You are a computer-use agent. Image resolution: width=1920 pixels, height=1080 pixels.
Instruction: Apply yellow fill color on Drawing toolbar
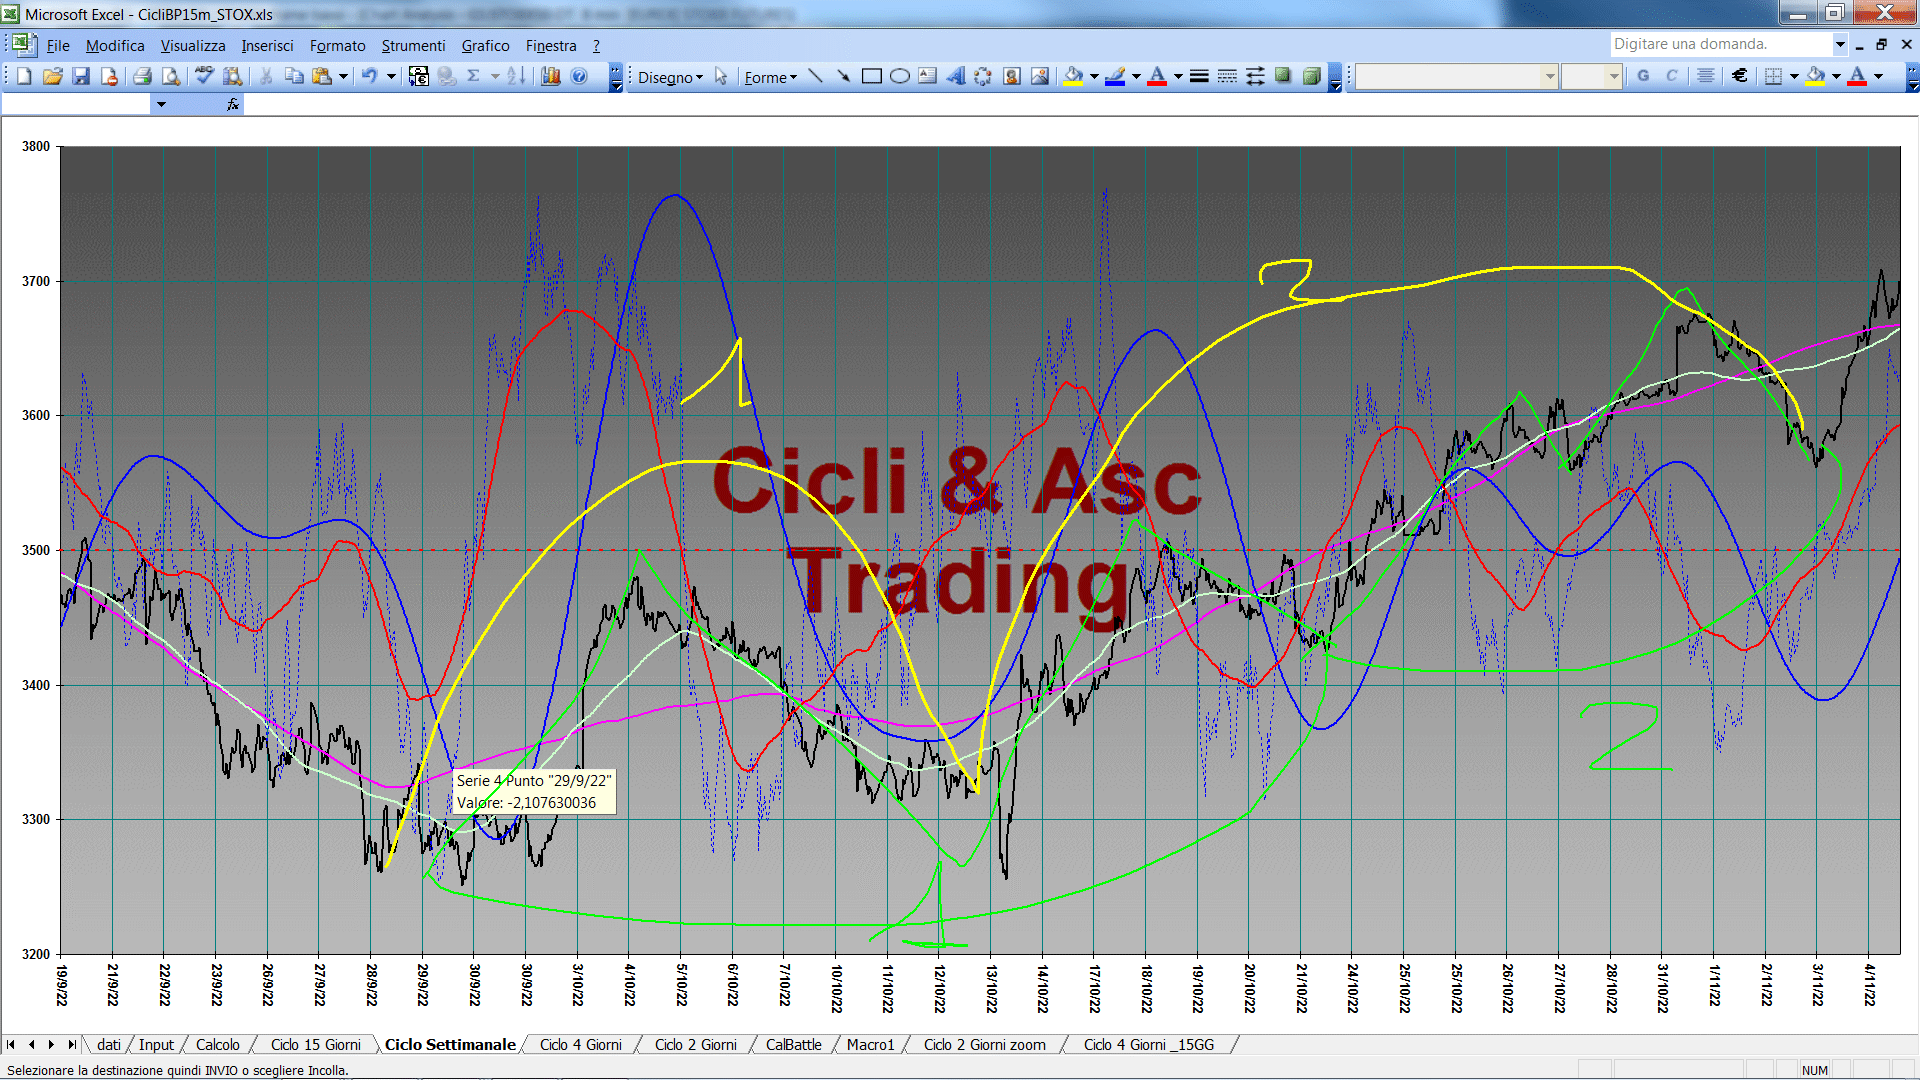[1073, 76]
